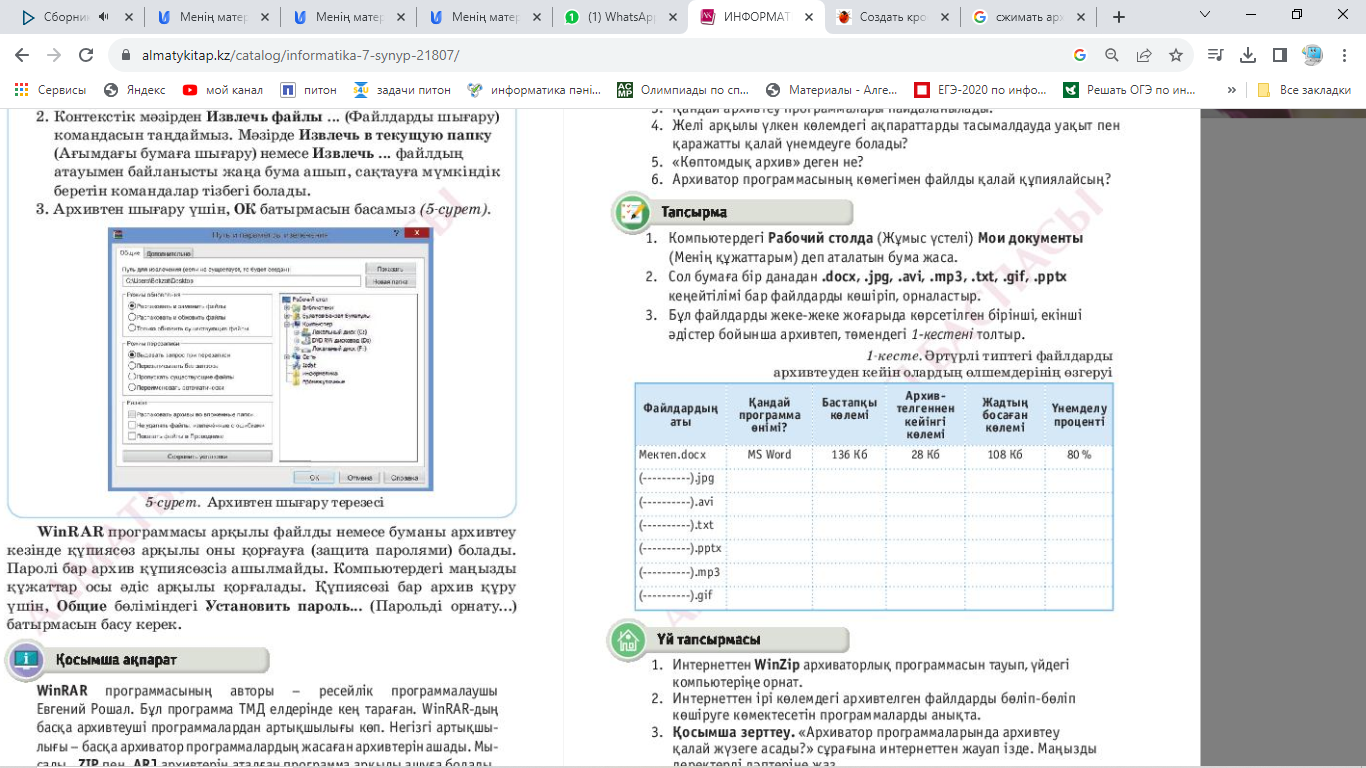Image resolution: width=1366 pixels, height=768 pixels.
Task: Click the share page icon in address bar
Action: pos(1144,56)
